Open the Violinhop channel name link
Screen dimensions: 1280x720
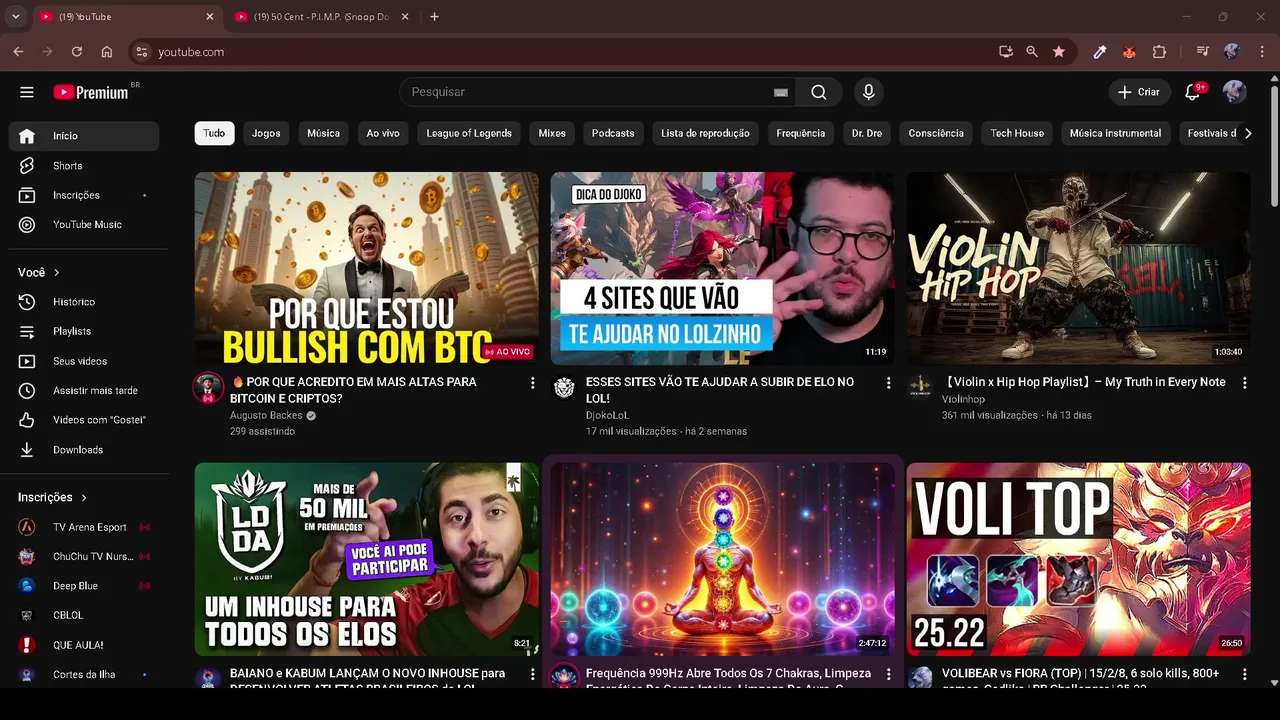point(963,399)
